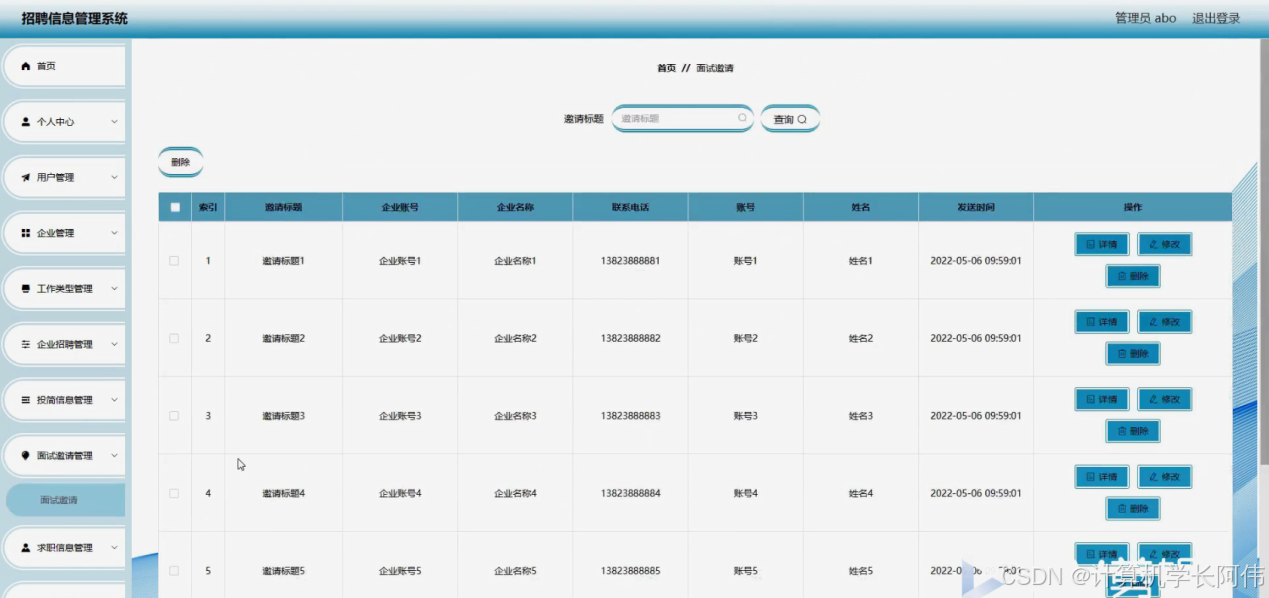
Task: Click the pin icon beside 面试邀请管理
Action: pyautogui.click(x=26, y=455)
